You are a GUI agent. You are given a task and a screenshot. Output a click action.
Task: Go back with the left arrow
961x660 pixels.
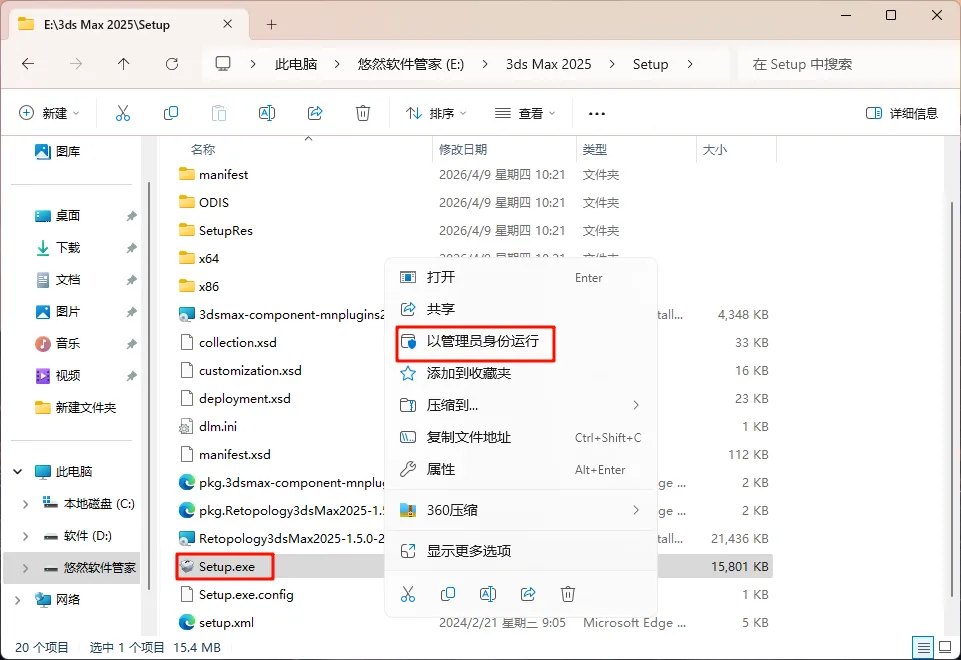pos(28,64)
